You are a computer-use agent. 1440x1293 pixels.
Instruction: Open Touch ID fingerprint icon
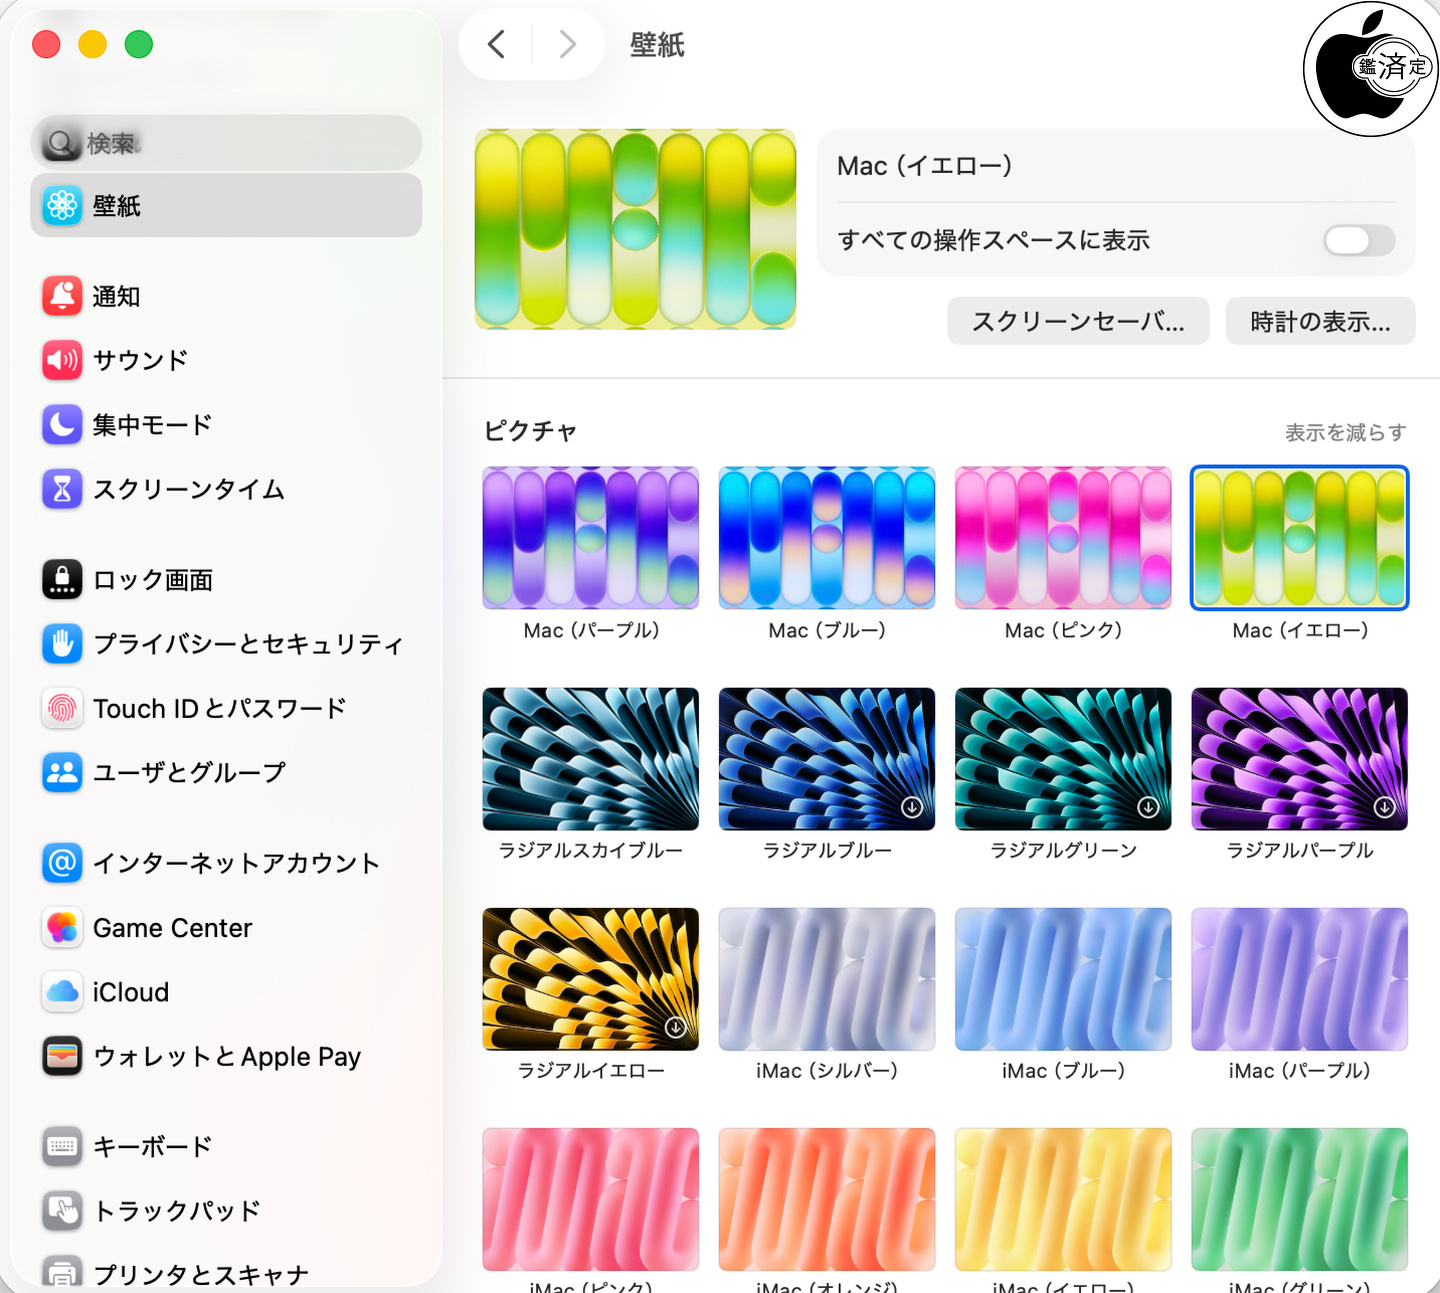[x=62, y=708]
